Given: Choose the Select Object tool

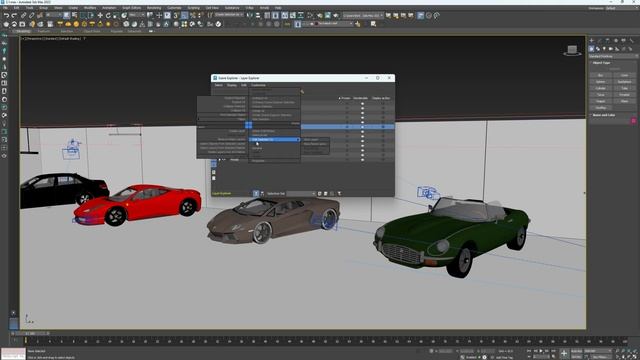Looking at the screenshot, I should coord(66,16).
